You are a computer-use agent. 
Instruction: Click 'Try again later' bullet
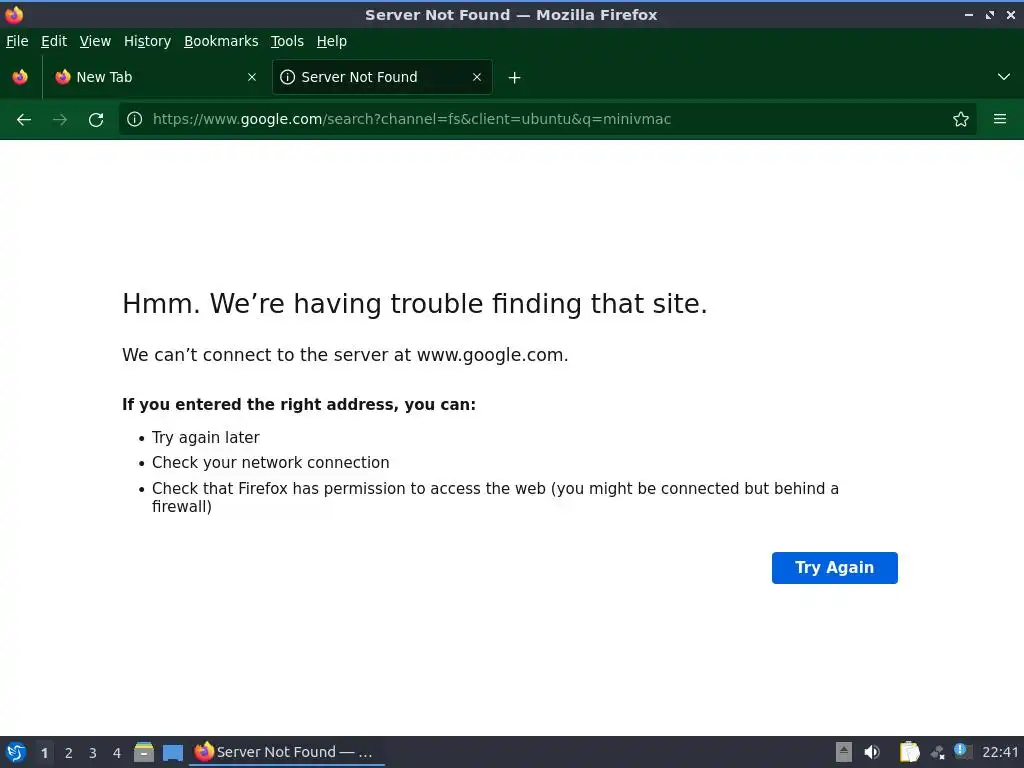coord(206,438)
